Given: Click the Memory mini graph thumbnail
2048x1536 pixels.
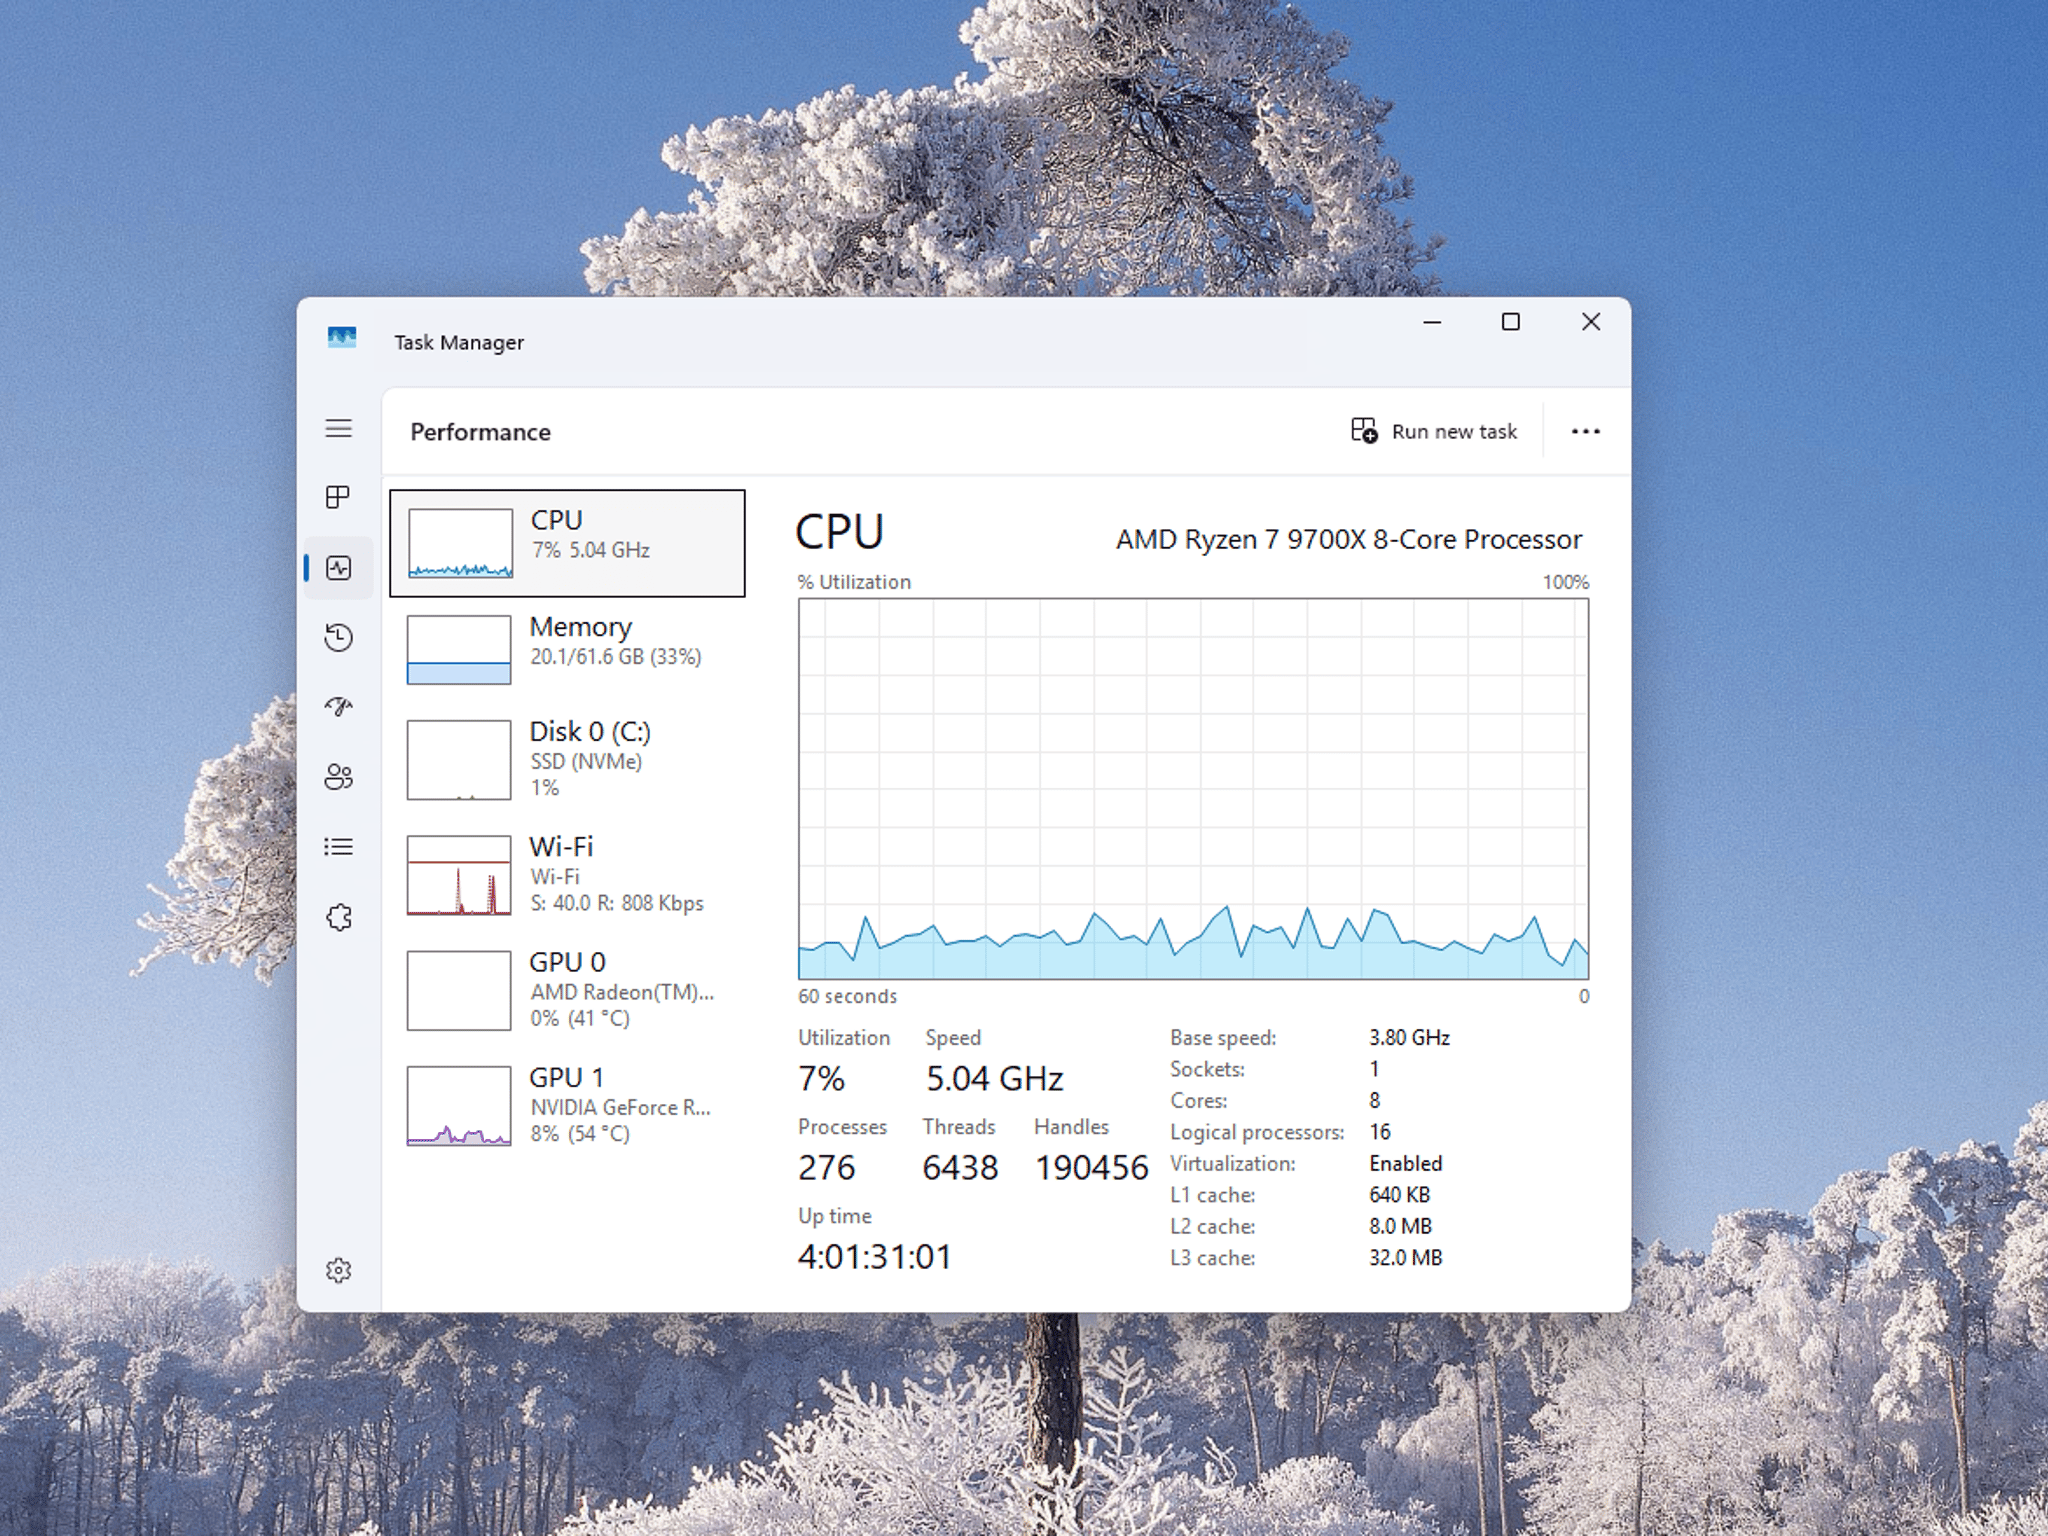Looking at the screenshot, I should pyautogui.click(x=459, y=650).
